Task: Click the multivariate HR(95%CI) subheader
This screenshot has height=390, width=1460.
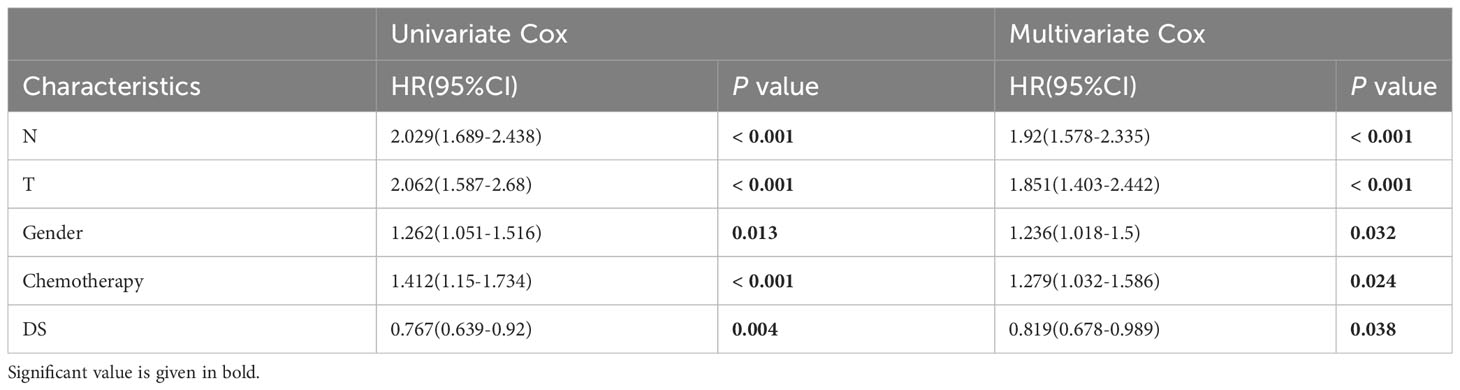Action: point(1074,86)
